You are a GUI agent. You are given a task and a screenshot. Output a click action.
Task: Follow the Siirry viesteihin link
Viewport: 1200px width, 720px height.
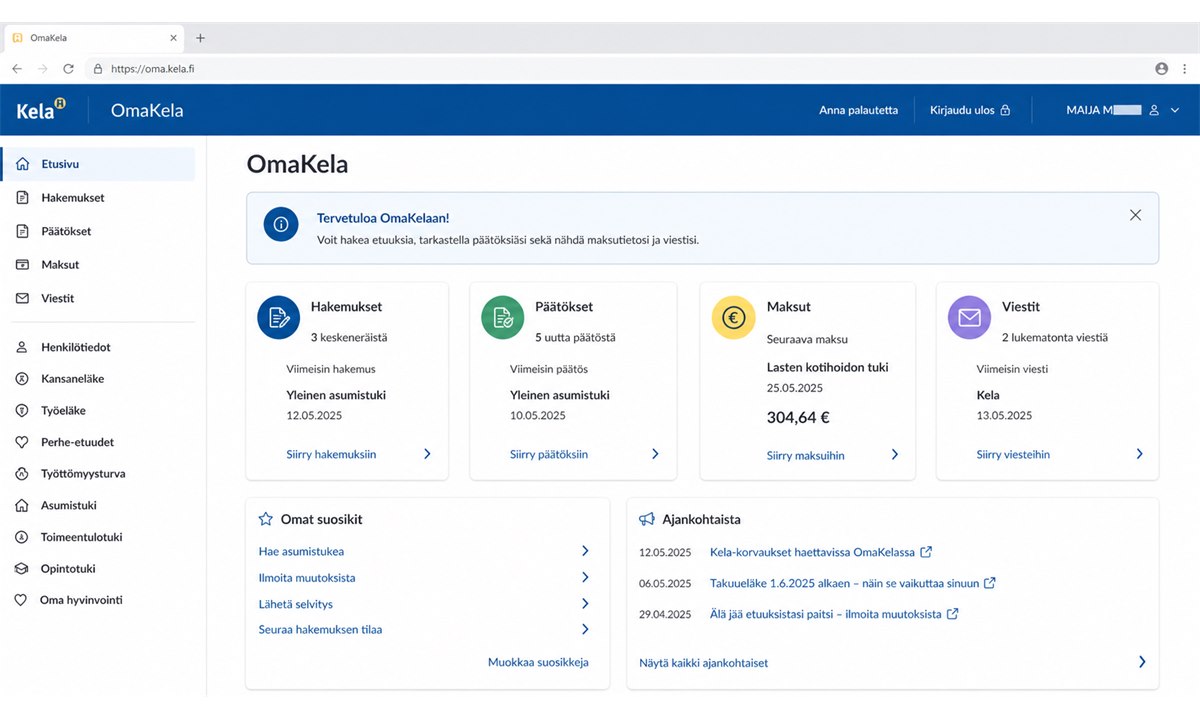coord(1013,454)
